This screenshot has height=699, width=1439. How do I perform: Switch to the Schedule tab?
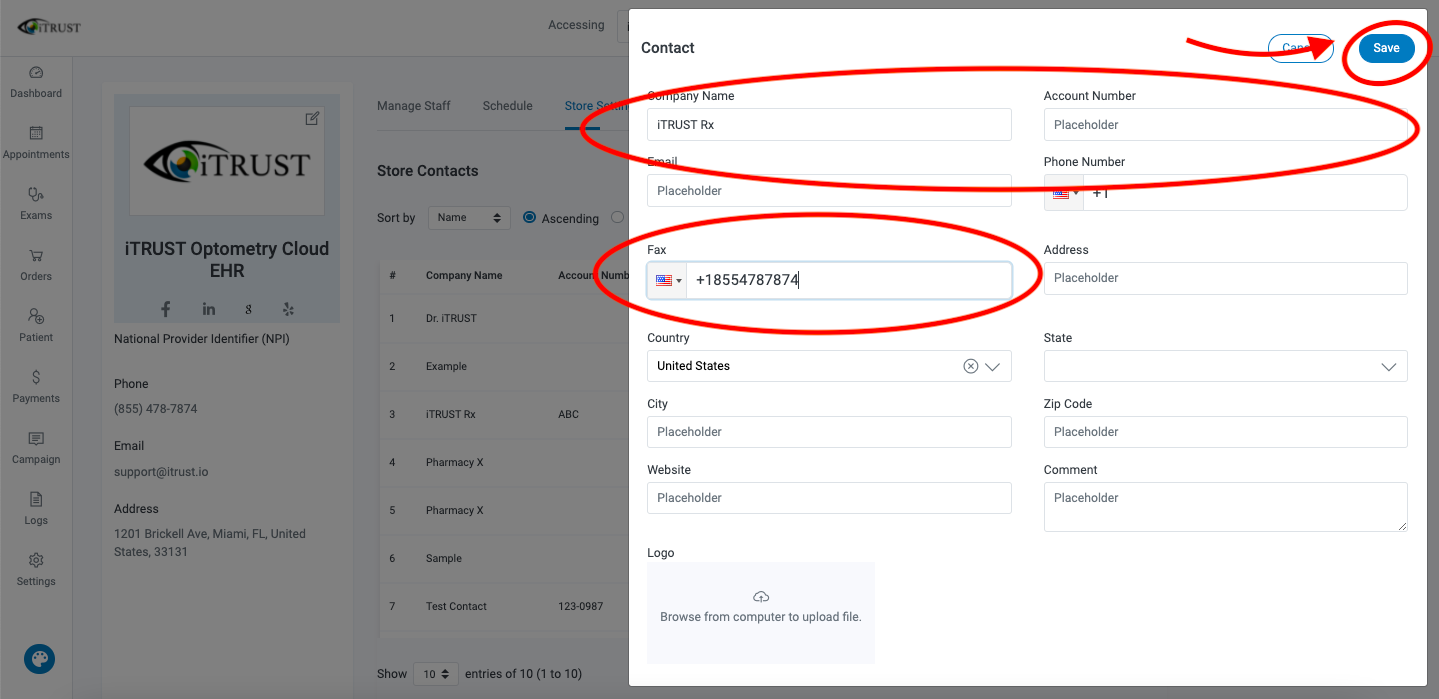(x=507, y=105)
